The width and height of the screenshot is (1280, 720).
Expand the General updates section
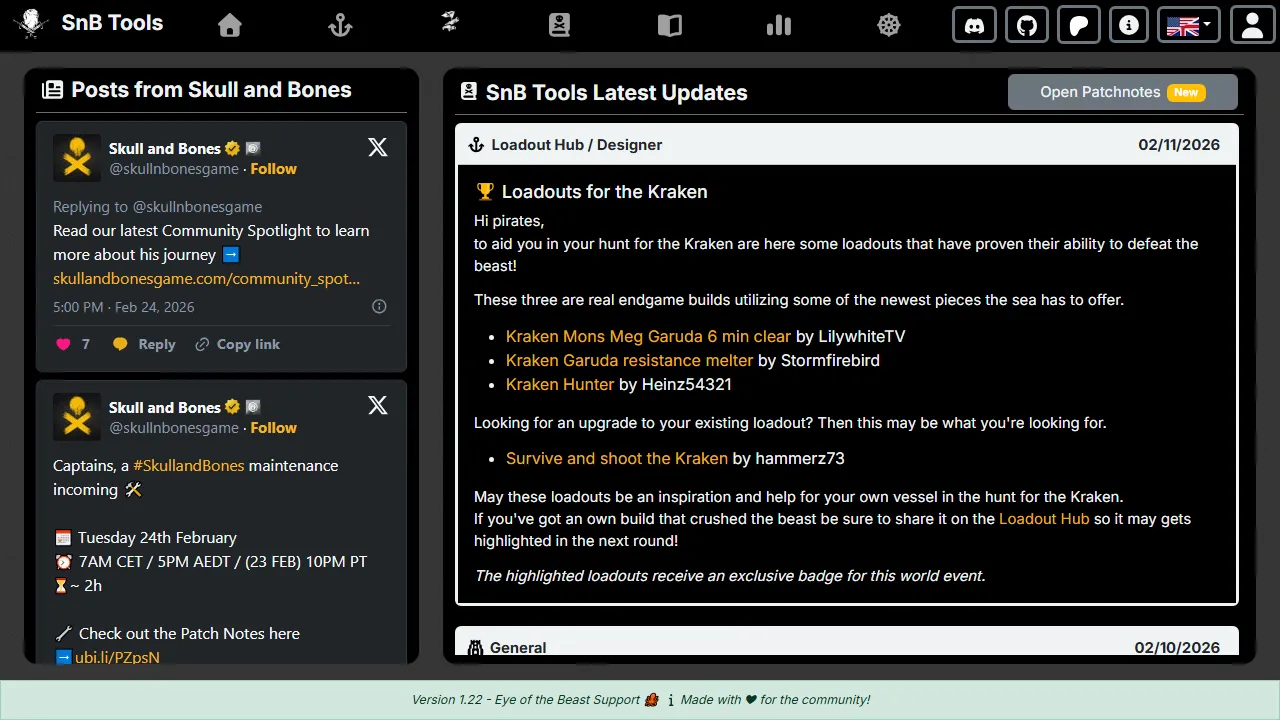(x=847, y=647)
